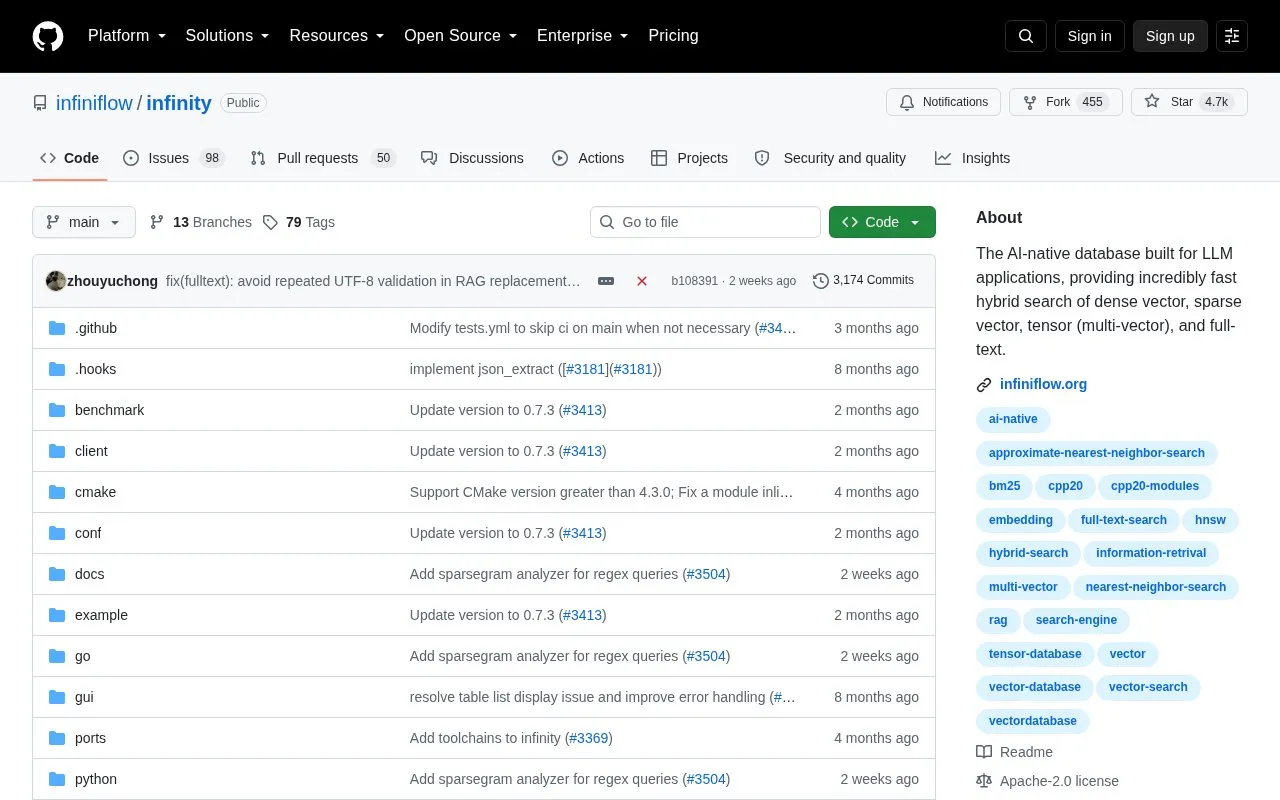Click the python folder icon
The image size is (1280, 800).
(57, 779)
